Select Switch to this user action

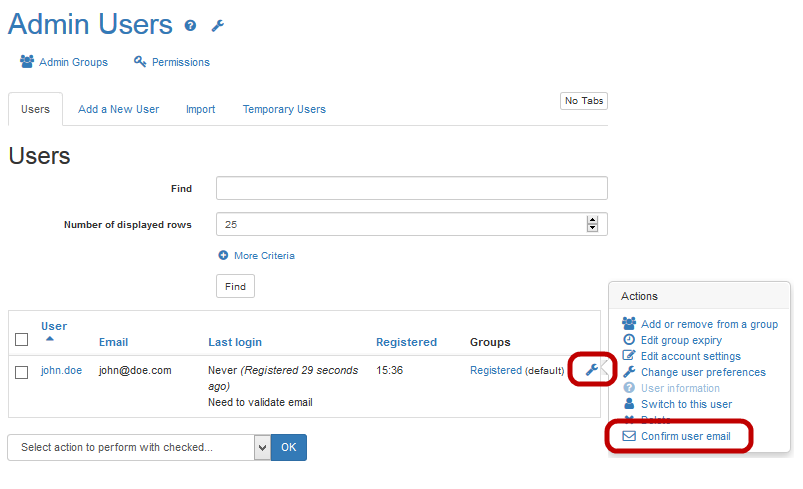[x=686, y=404]
